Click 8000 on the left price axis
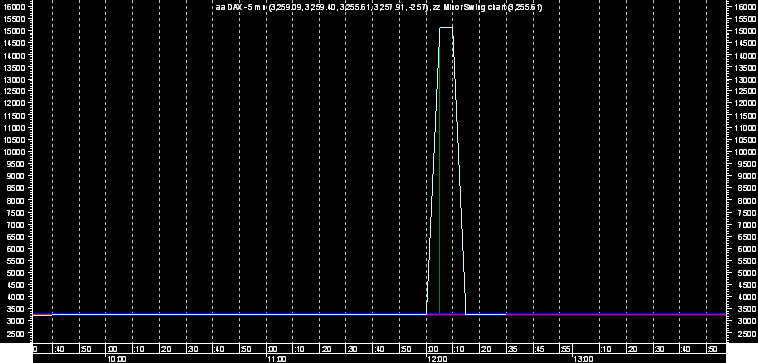 (15, 200)
